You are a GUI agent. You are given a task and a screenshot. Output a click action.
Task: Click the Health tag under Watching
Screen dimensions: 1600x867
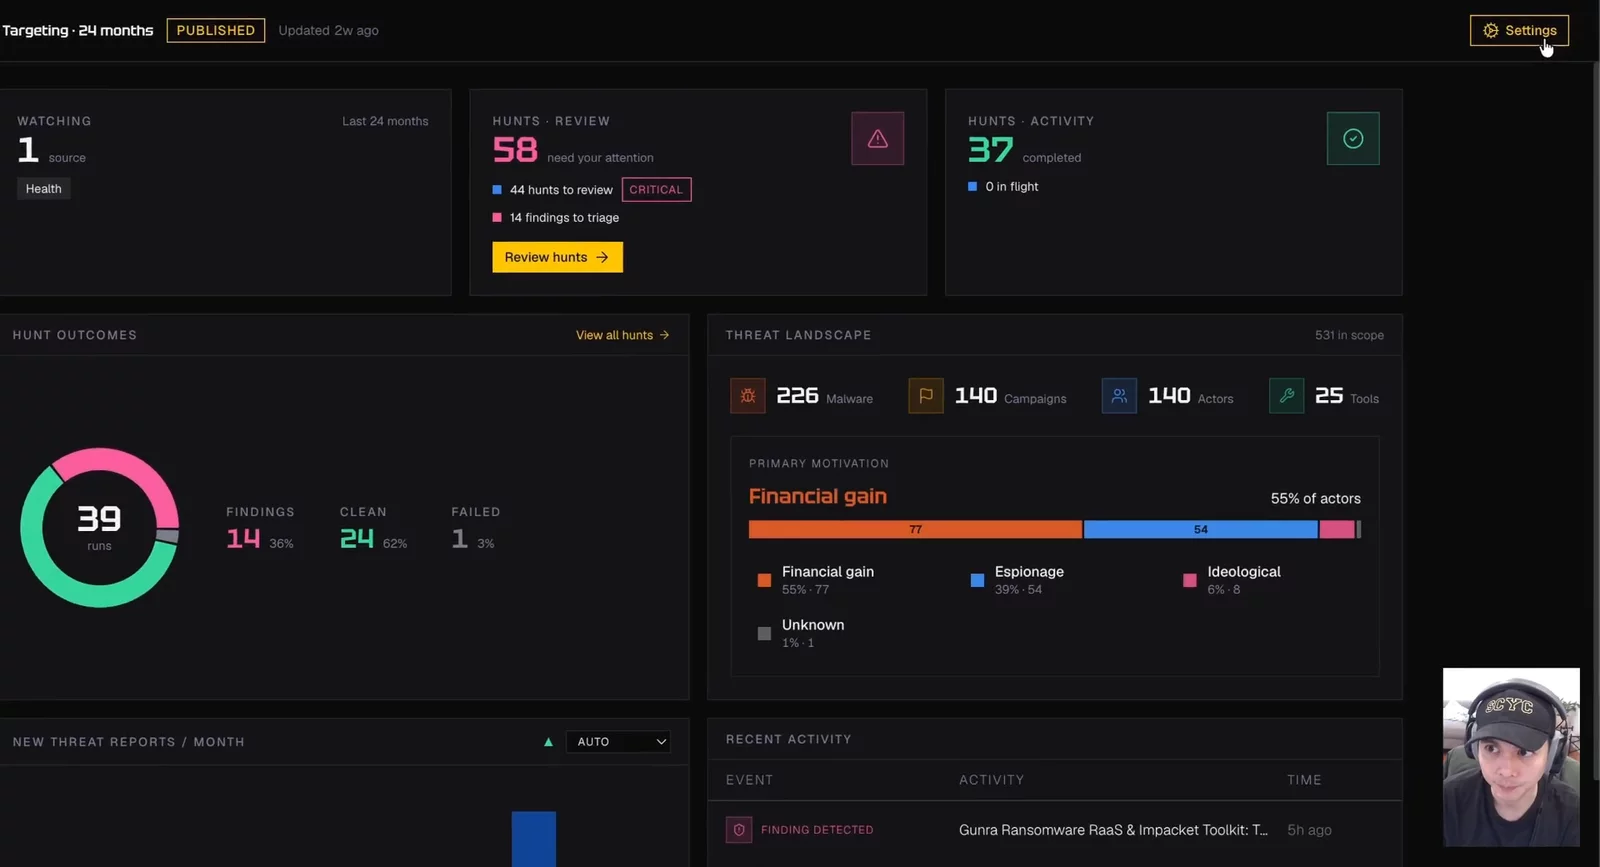[44, 189]
